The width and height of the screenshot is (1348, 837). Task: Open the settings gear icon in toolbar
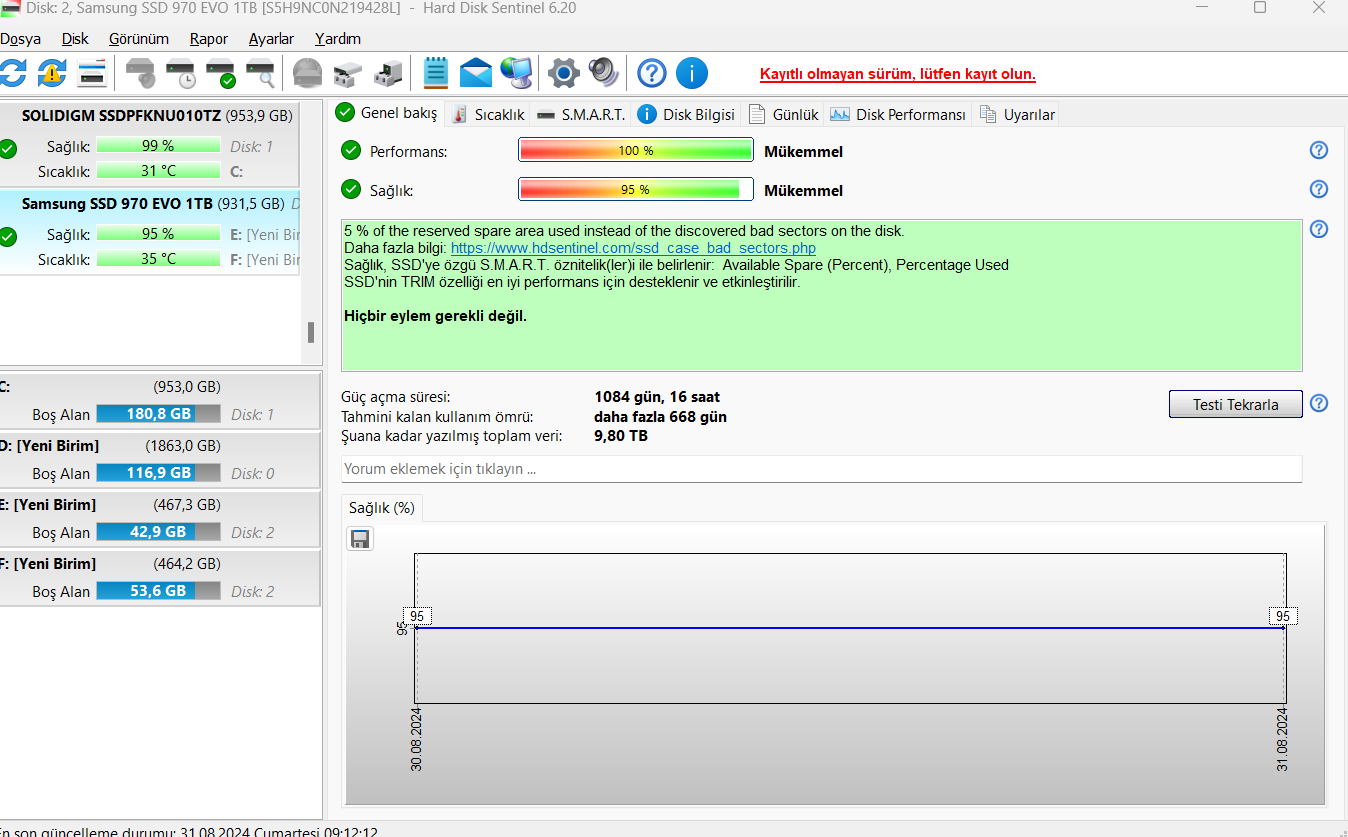coord(564,73)
